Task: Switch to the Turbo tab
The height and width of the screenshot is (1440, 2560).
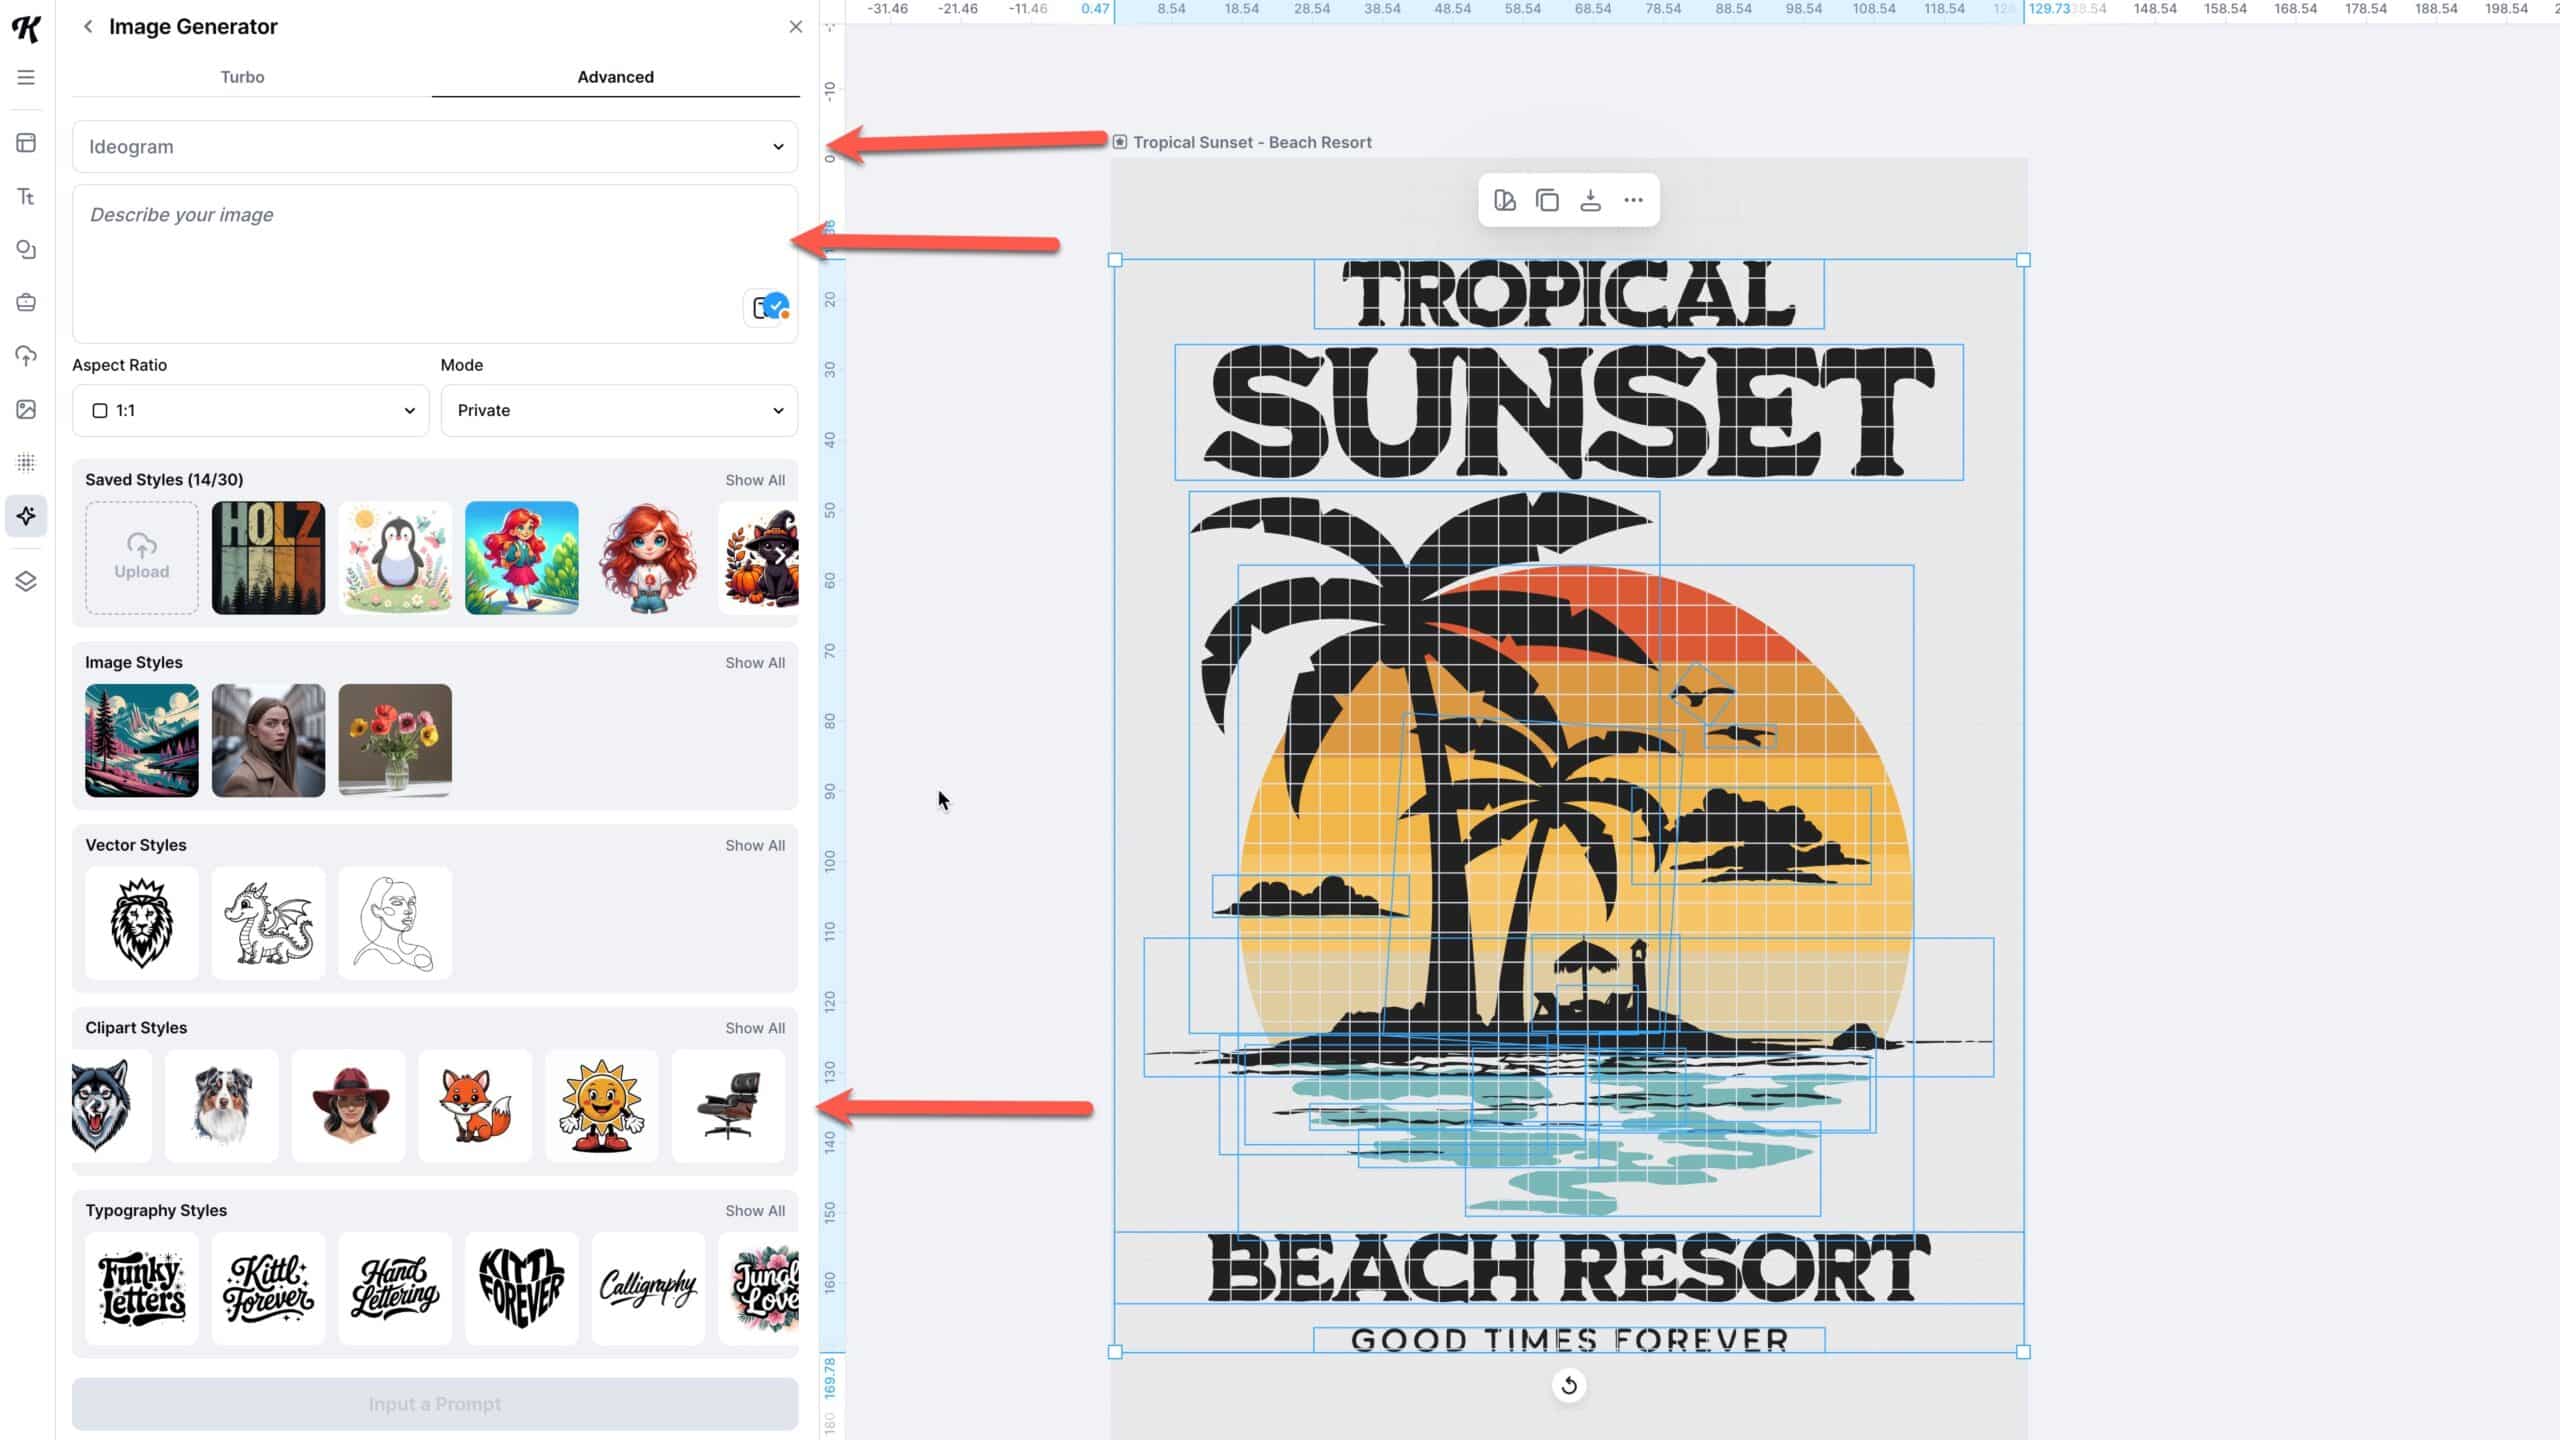Action: 242,77
